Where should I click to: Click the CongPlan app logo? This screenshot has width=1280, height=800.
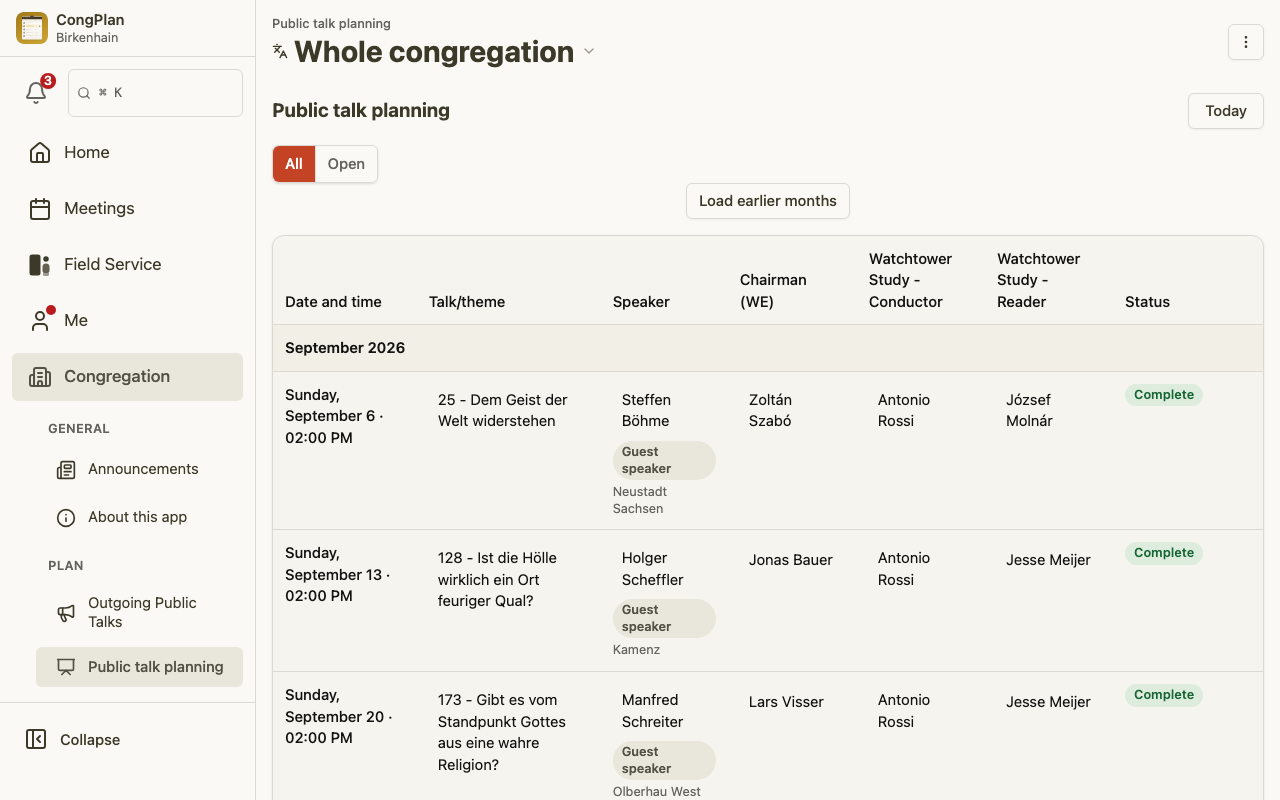(x=32, y=28)
